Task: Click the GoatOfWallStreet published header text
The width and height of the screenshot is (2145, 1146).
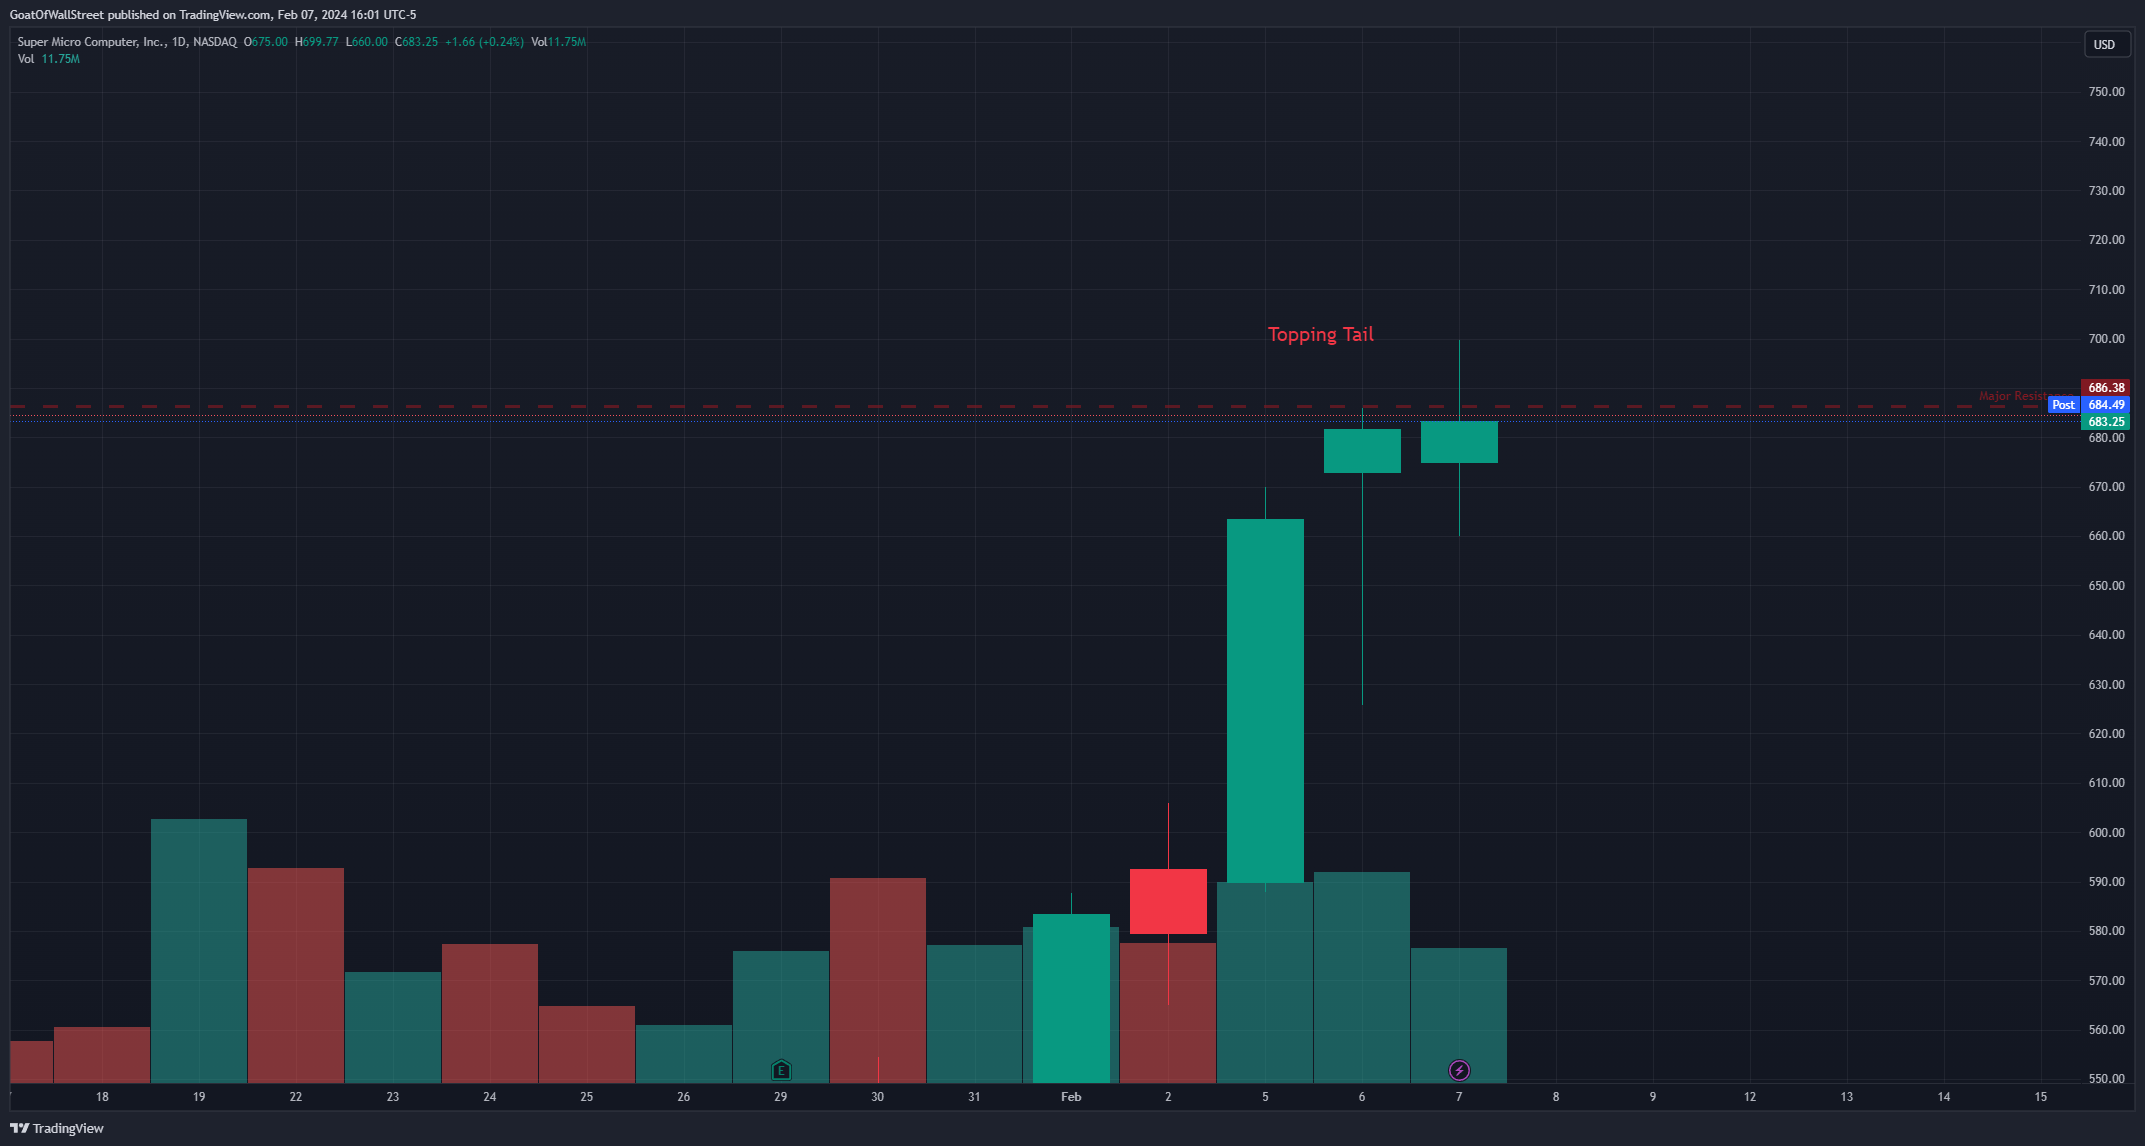Action: [213, 15]
